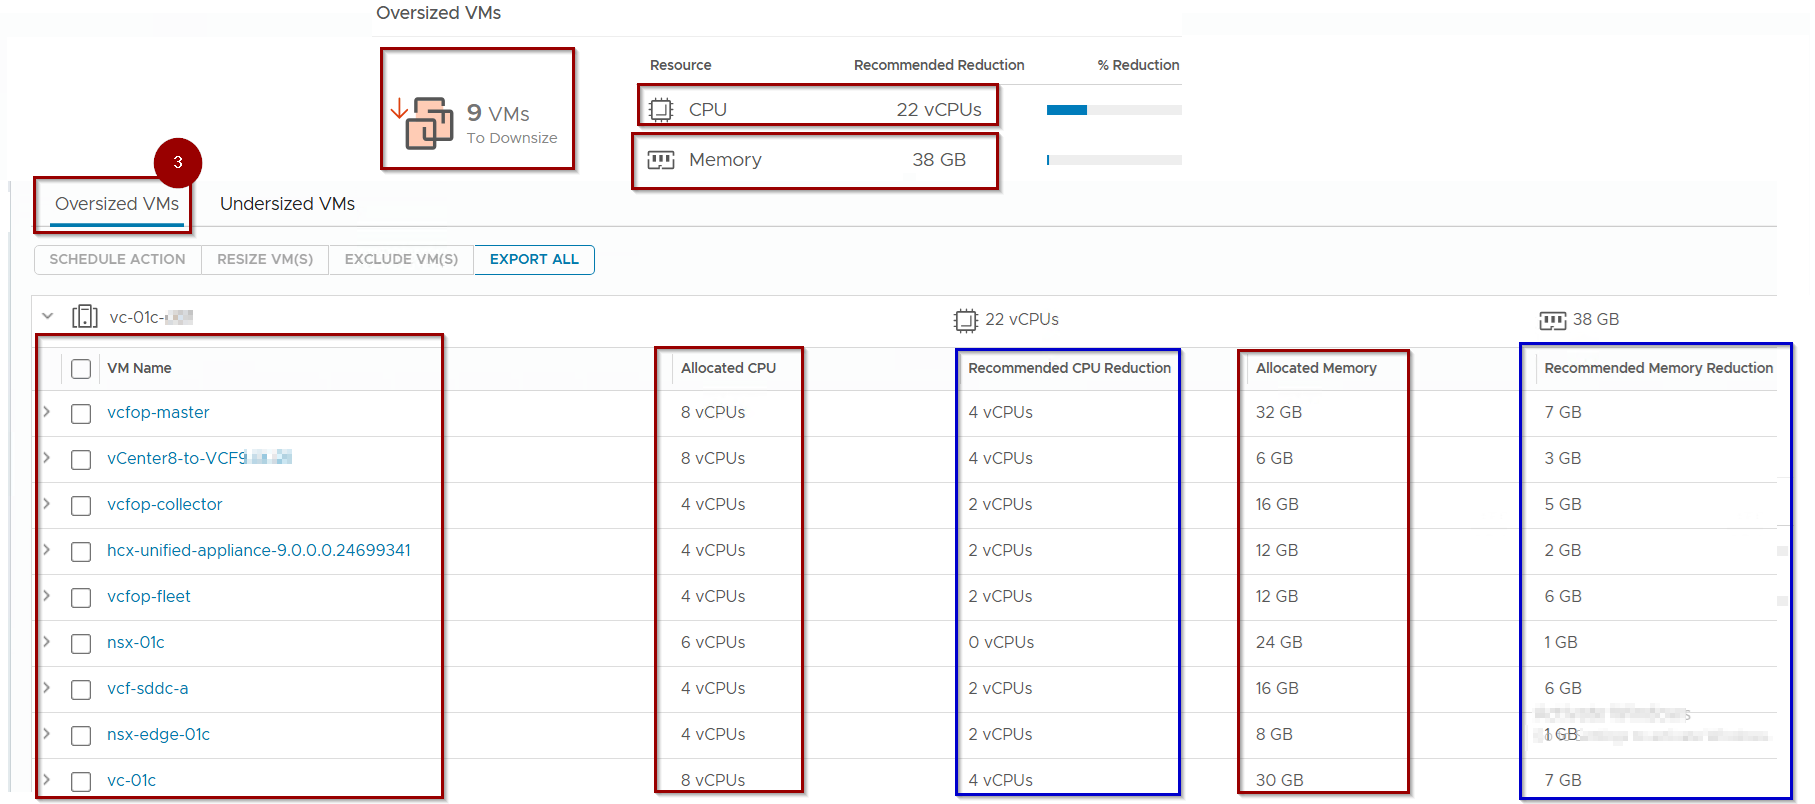
Task: Expand the nsx-edge-01c row
Action: tap(46, 734)
